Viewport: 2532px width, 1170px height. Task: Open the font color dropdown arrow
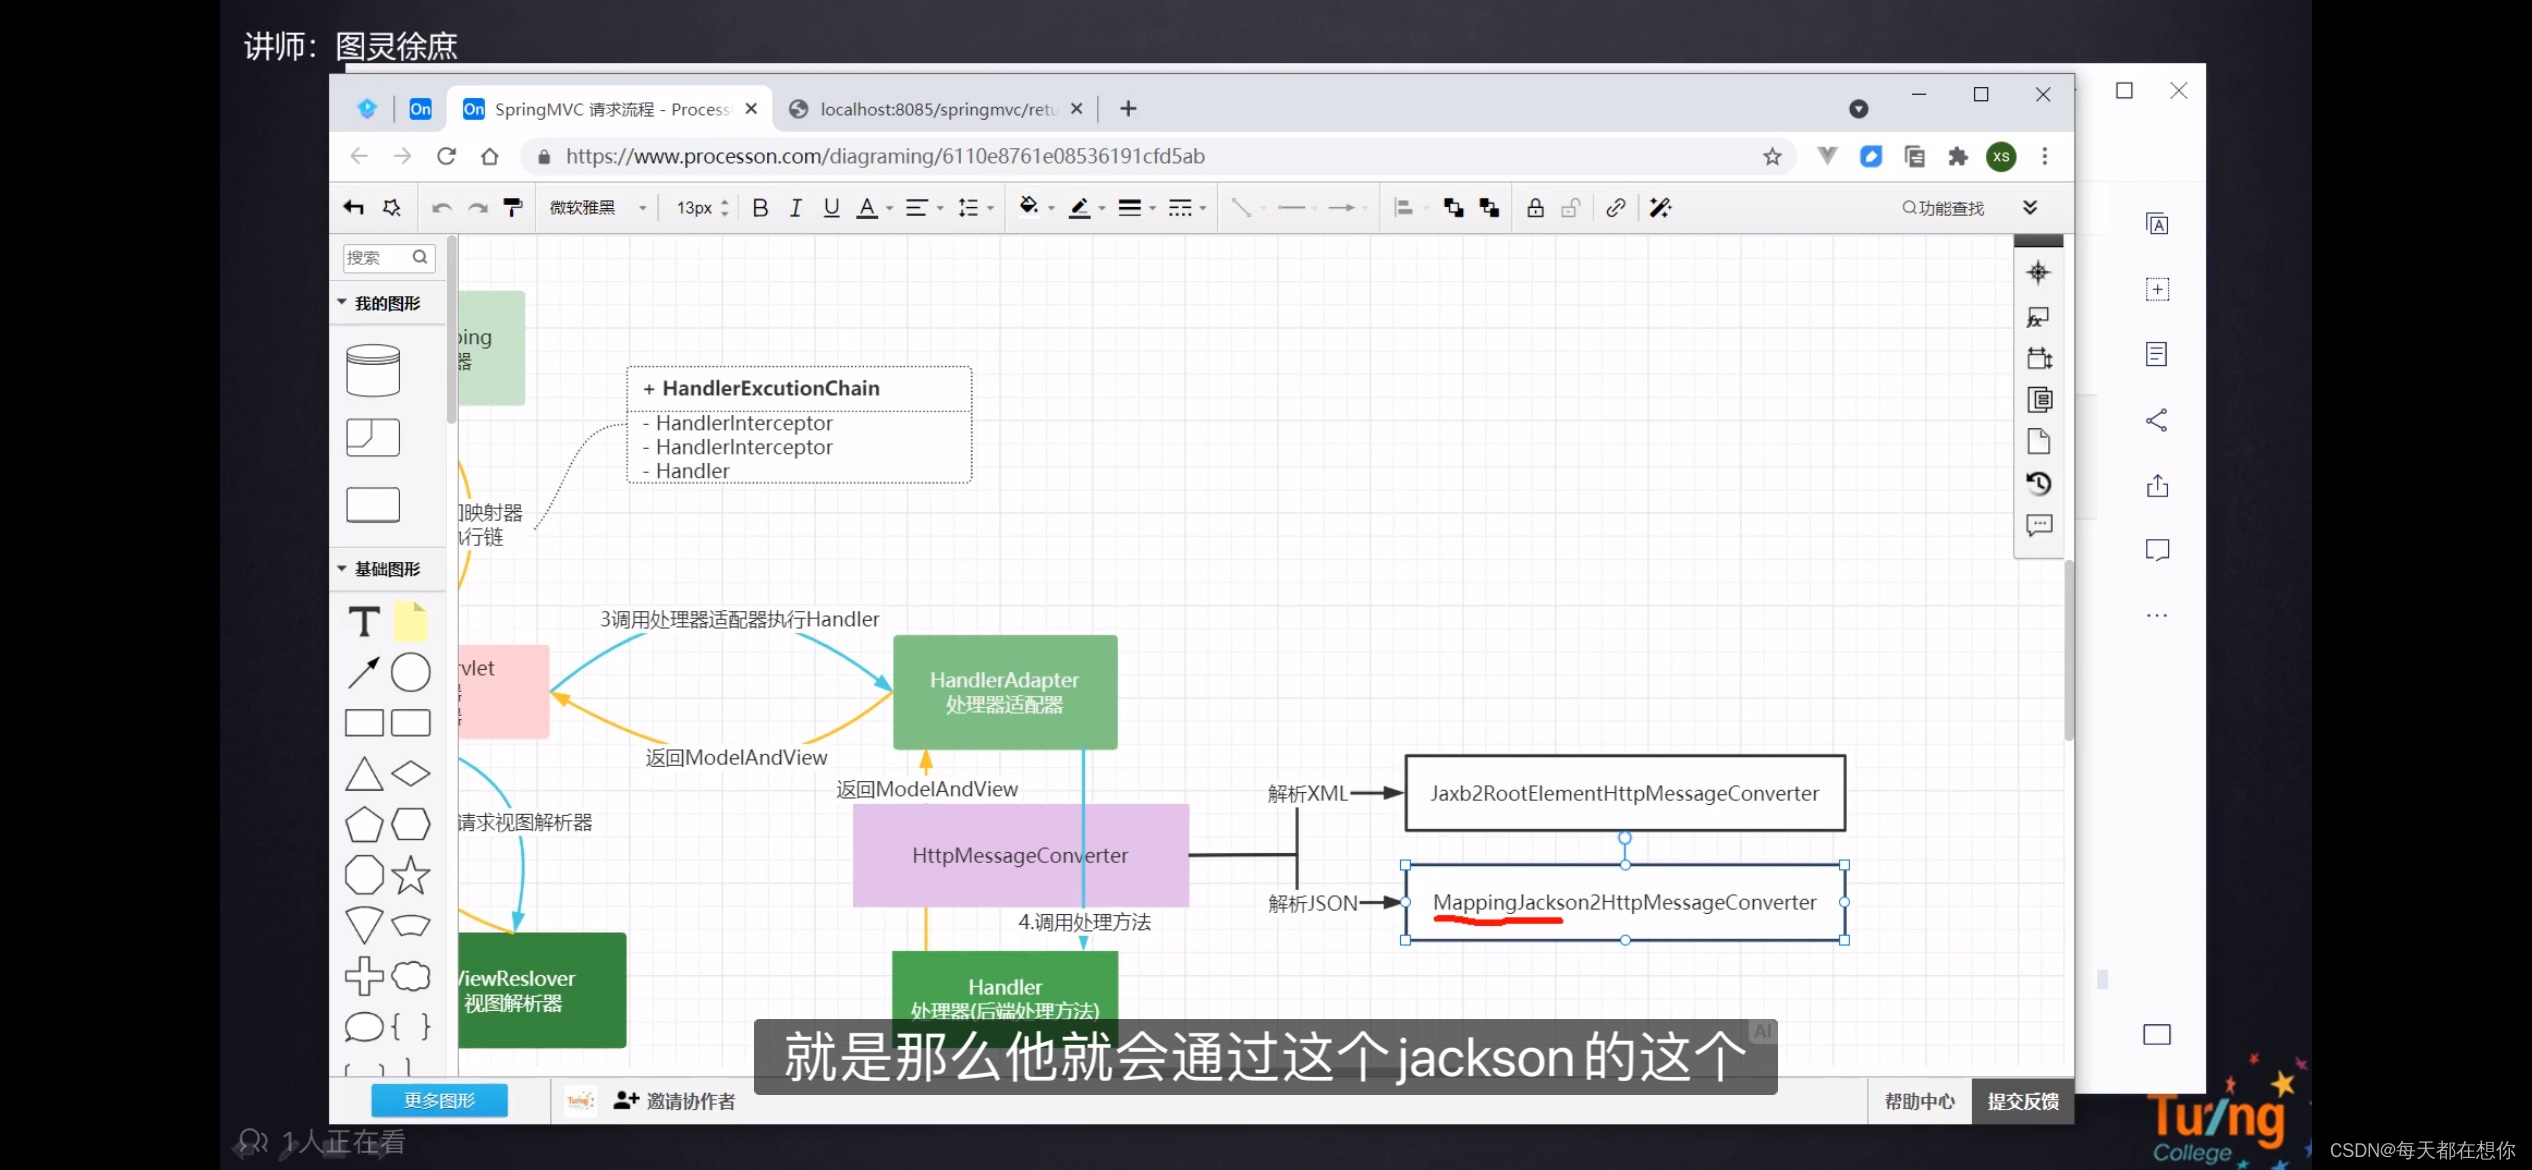(889, 209)
